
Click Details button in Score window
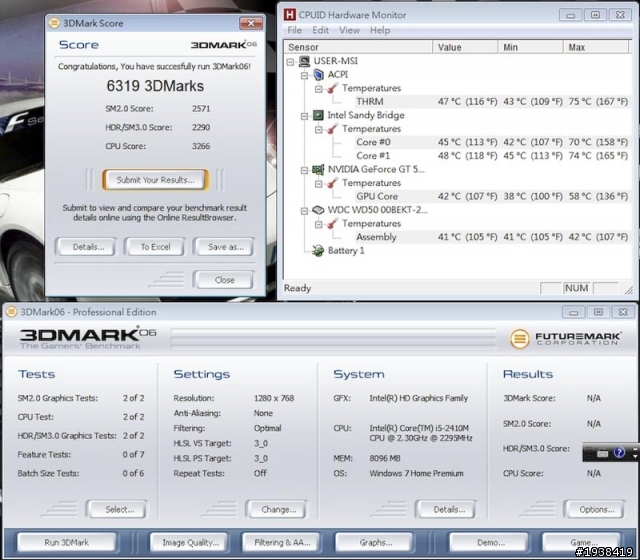coord(88,247)
